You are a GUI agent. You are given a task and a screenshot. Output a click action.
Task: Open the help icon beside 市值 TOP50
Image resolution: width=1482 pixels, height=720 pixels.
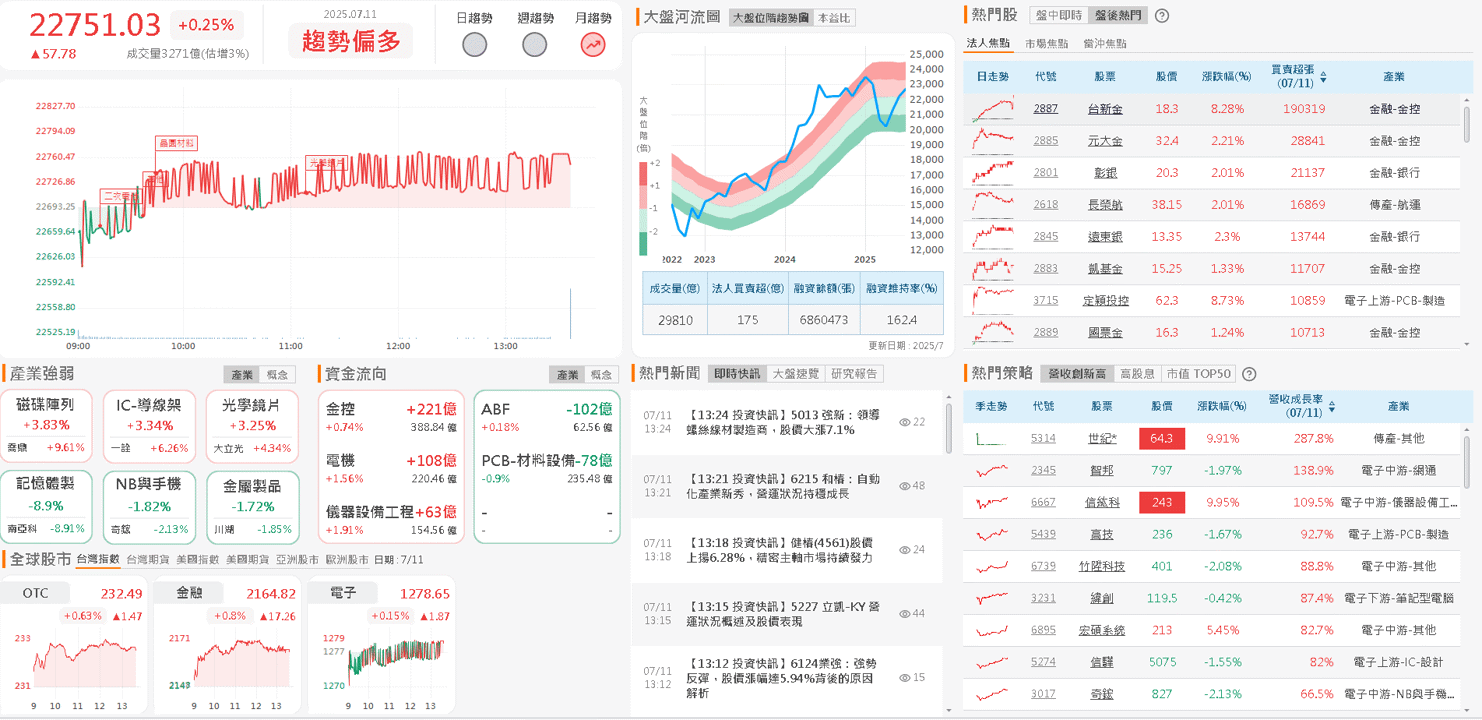click(1249, 374)
